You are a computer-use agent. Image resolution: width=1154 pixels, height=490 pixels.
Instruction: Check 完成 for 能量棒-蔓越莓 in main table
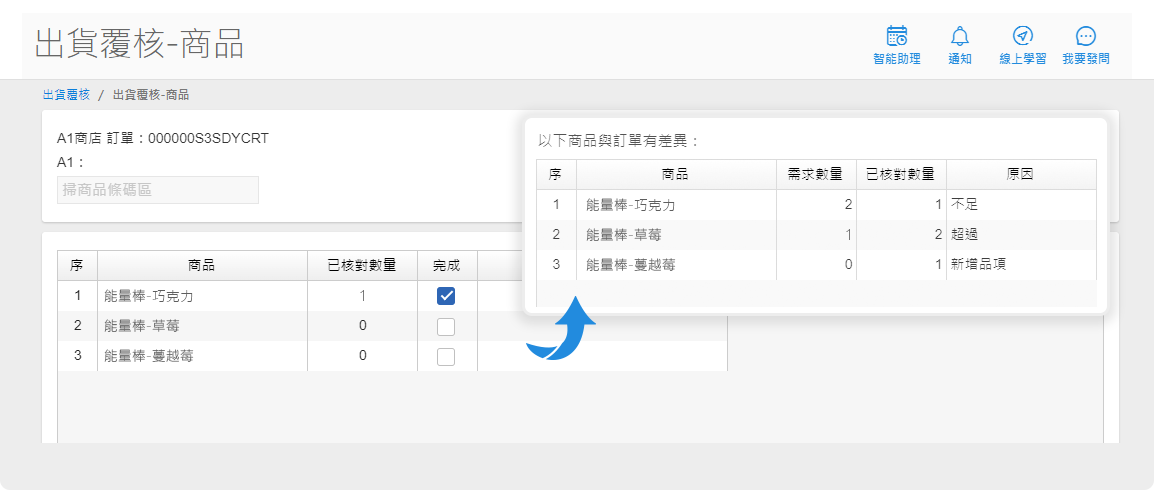446,356
